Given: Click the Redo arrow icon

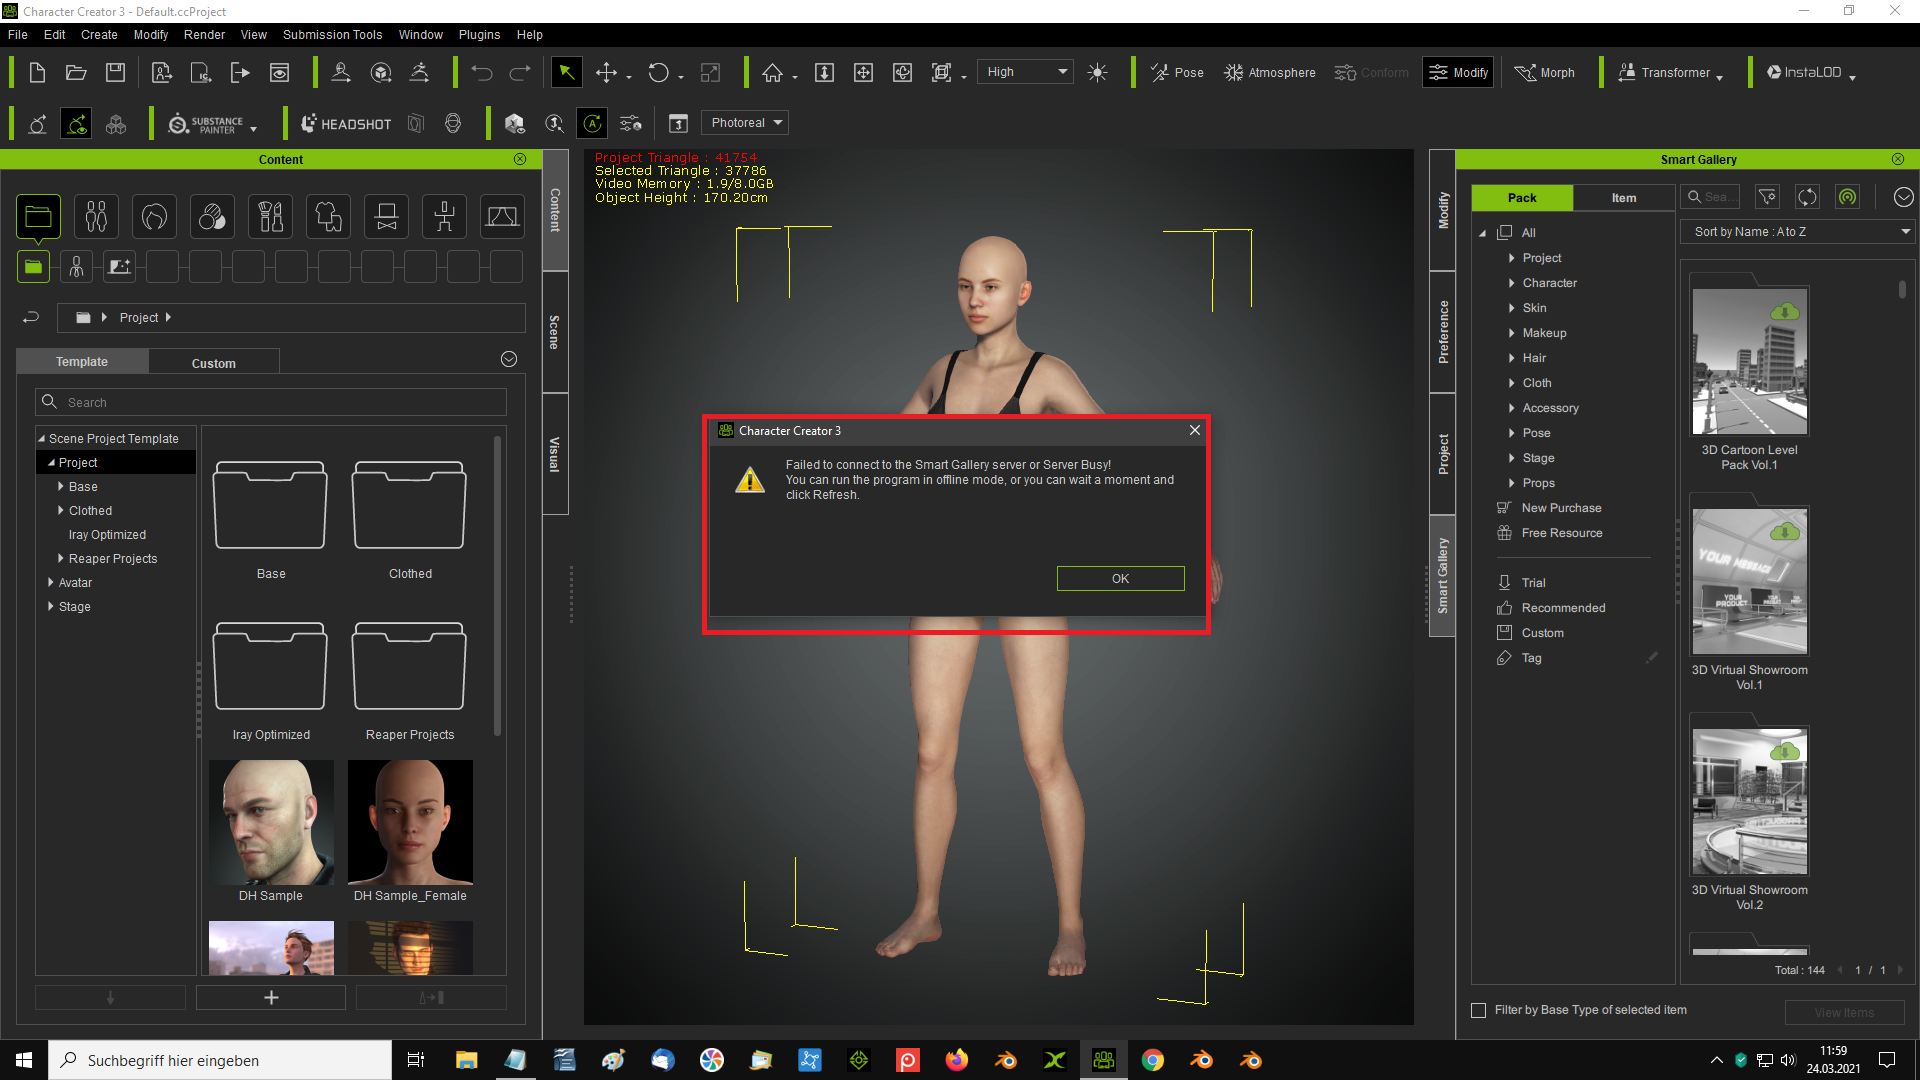Looking at the screenshot, I should click(520, 73).
